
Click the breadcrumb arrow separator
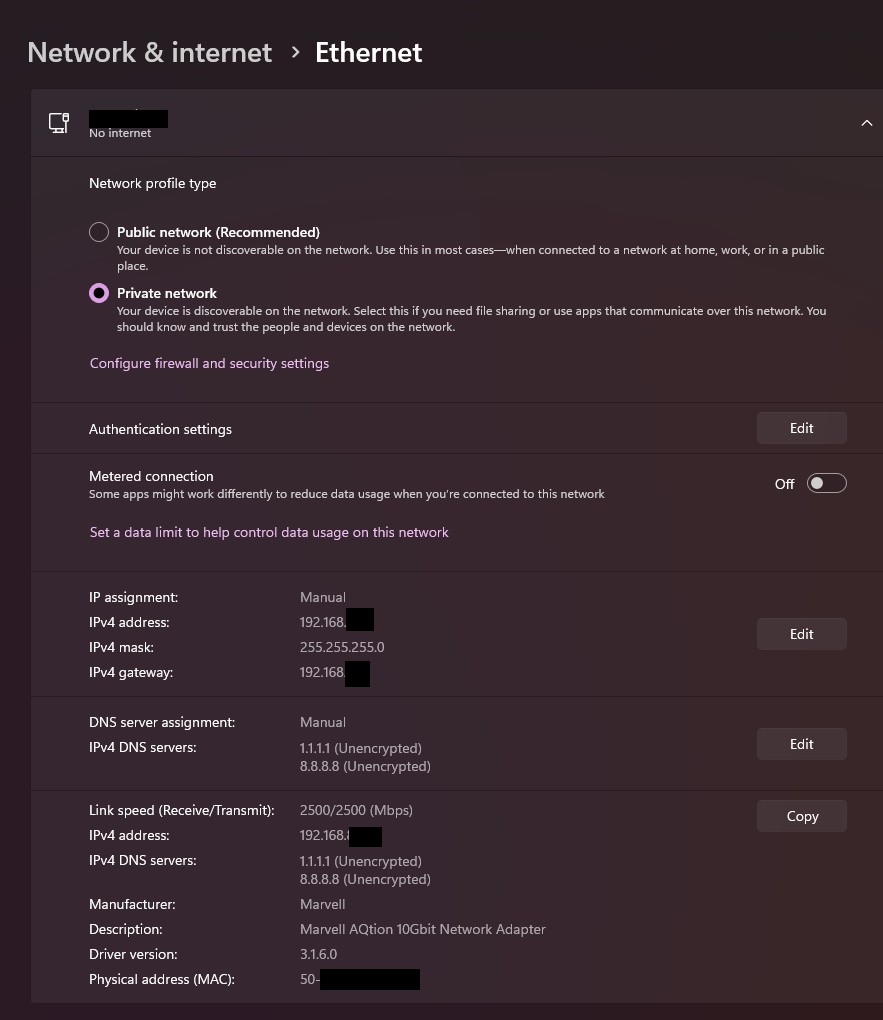(x=295, y=52)
